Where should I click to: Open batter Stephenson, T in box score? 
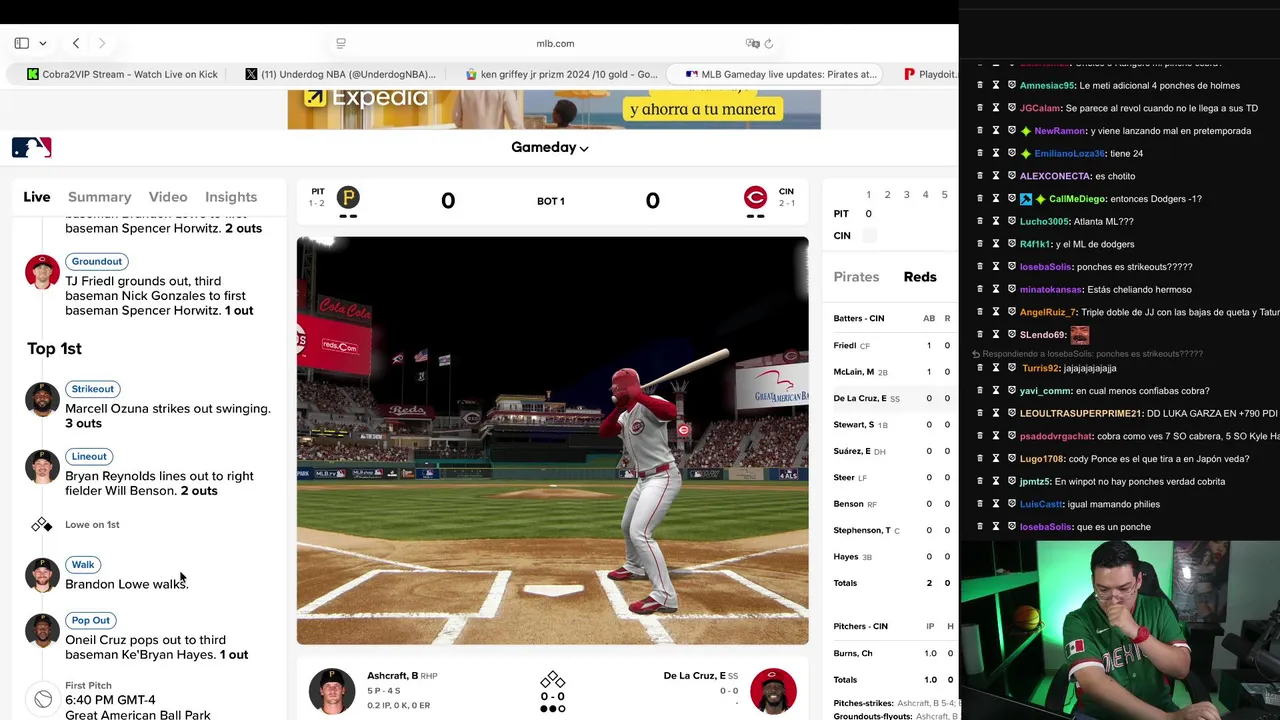coord(862,530)
